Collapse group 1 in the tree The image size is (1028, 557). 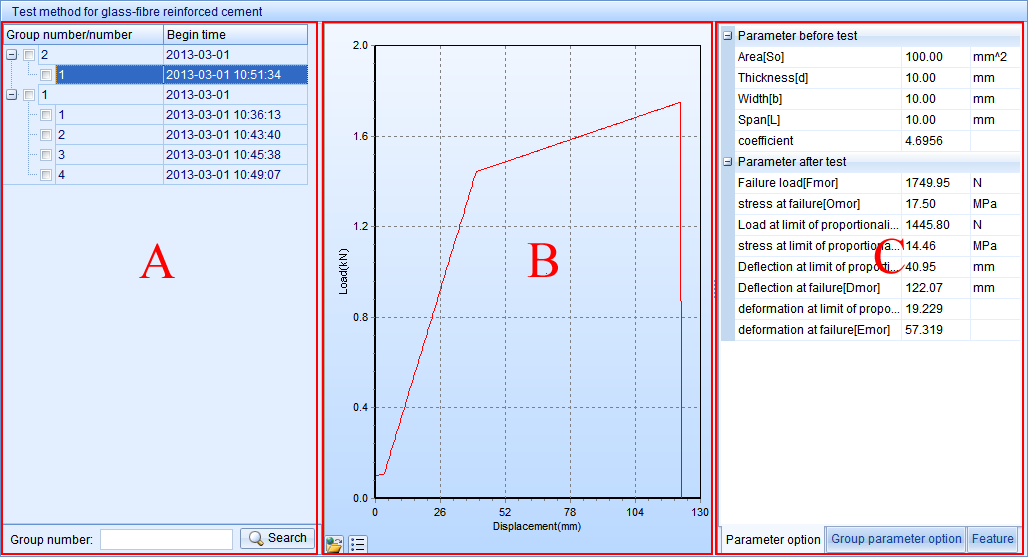click(x=11, y=95)
